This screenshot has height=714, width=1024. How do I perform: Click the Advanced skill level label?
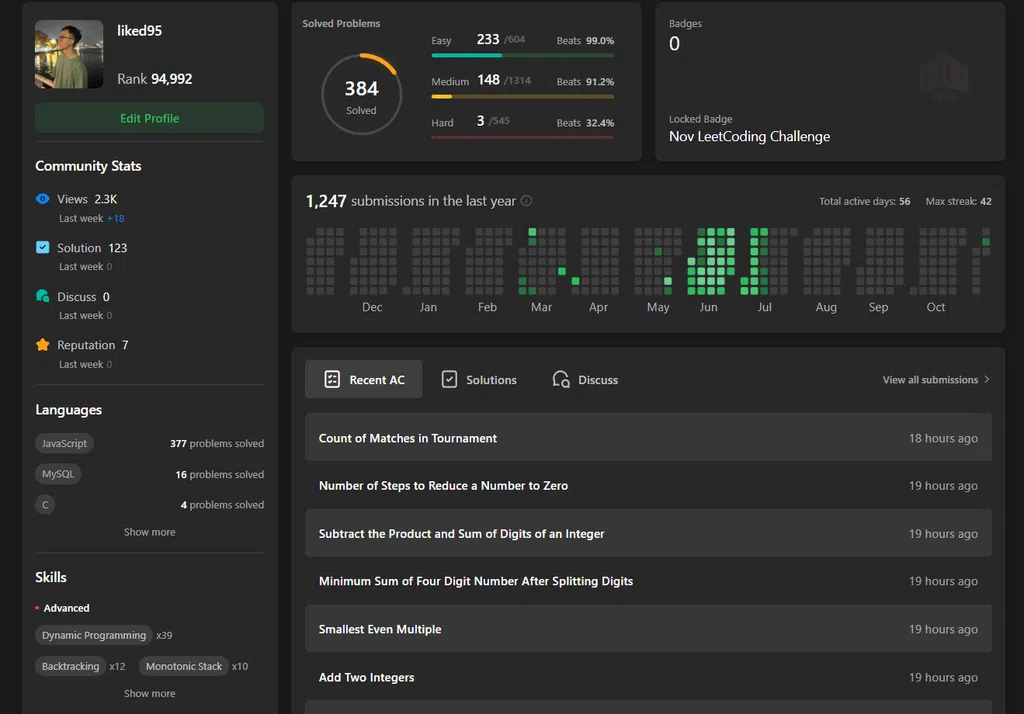coord(67,608)
